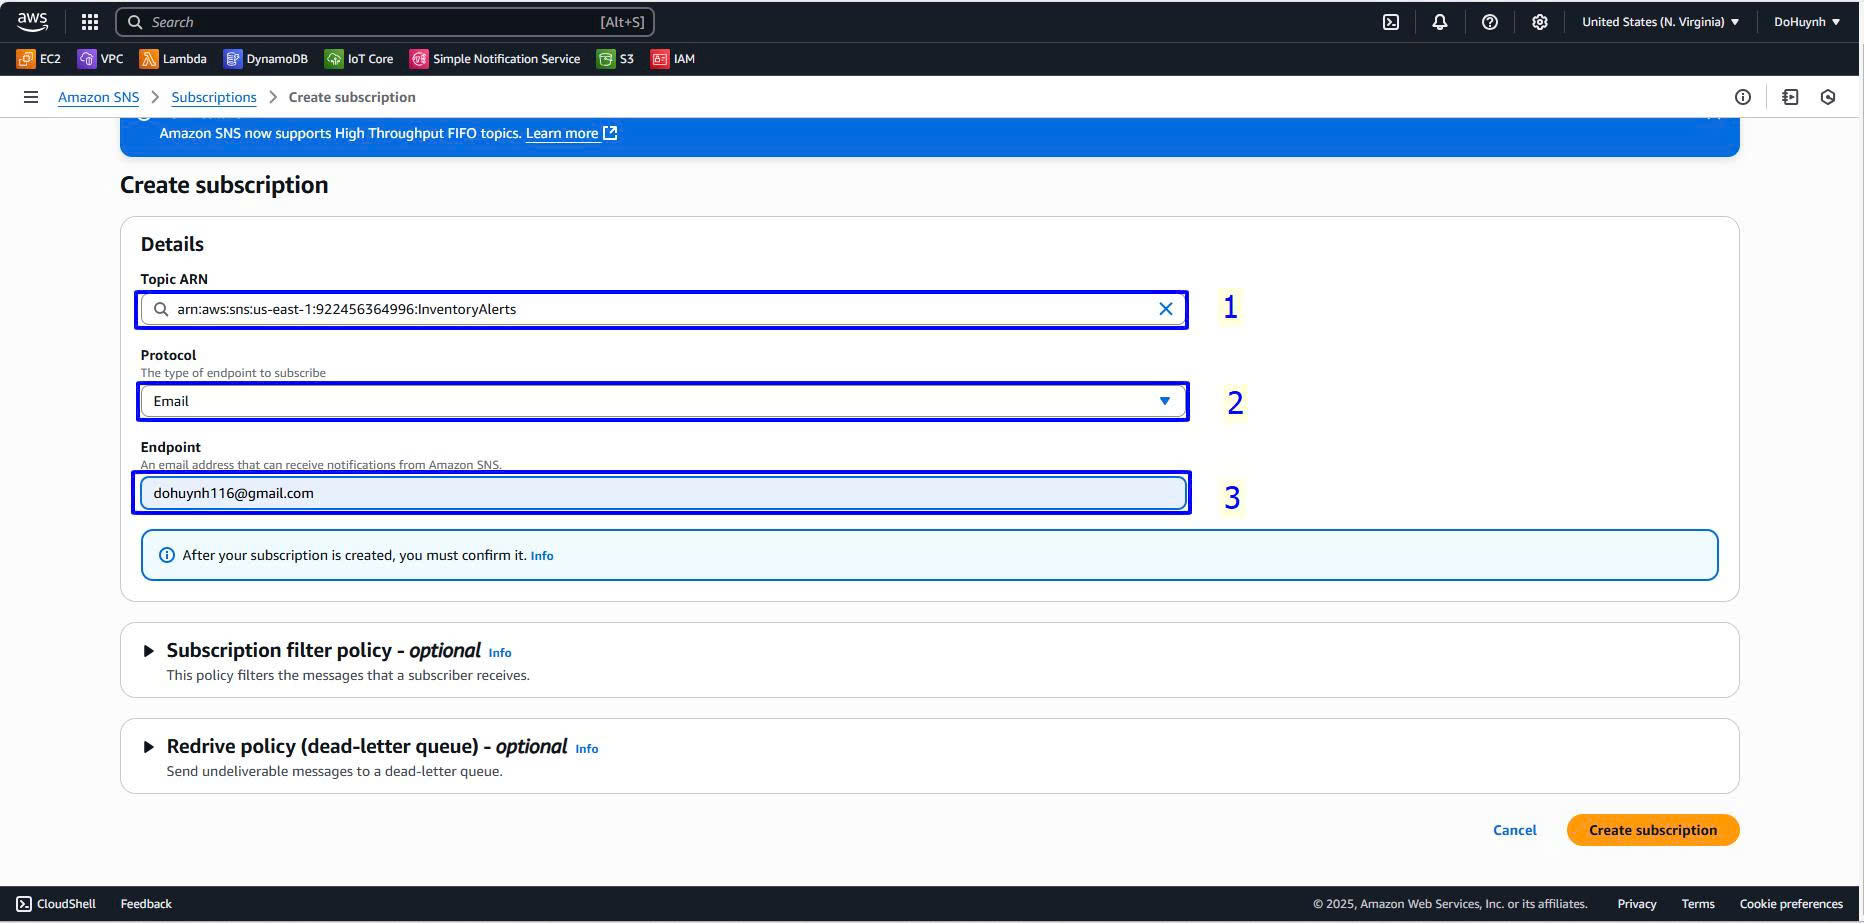Open the Protocol dropdown showing Email
This screenshot has height=923, width=1864.
(662, 401)
